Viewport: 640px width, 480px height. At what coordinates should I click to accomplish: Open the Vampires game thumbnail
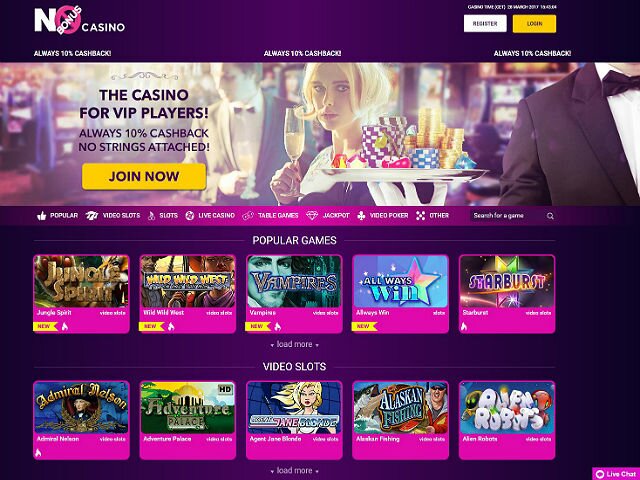click(x=294, y=281)
